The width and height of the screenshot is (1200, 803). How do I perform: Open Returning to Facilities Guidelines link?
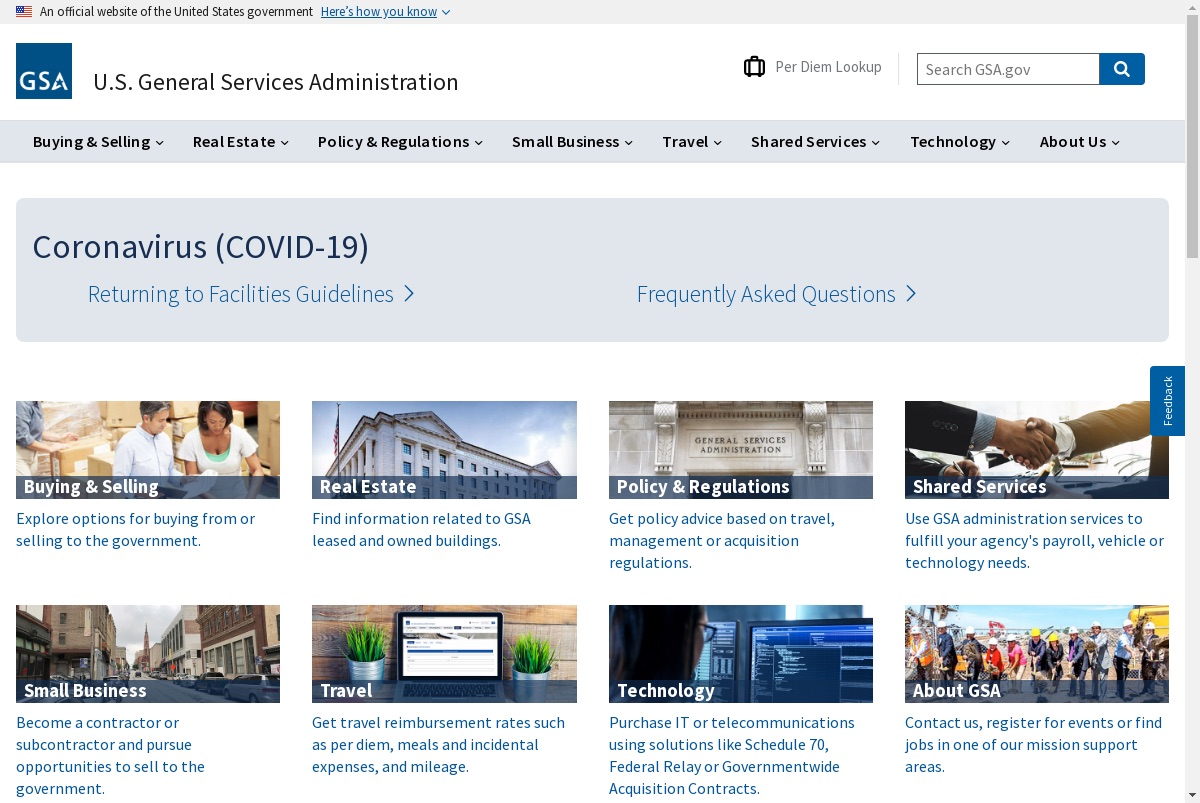[251, 294]
